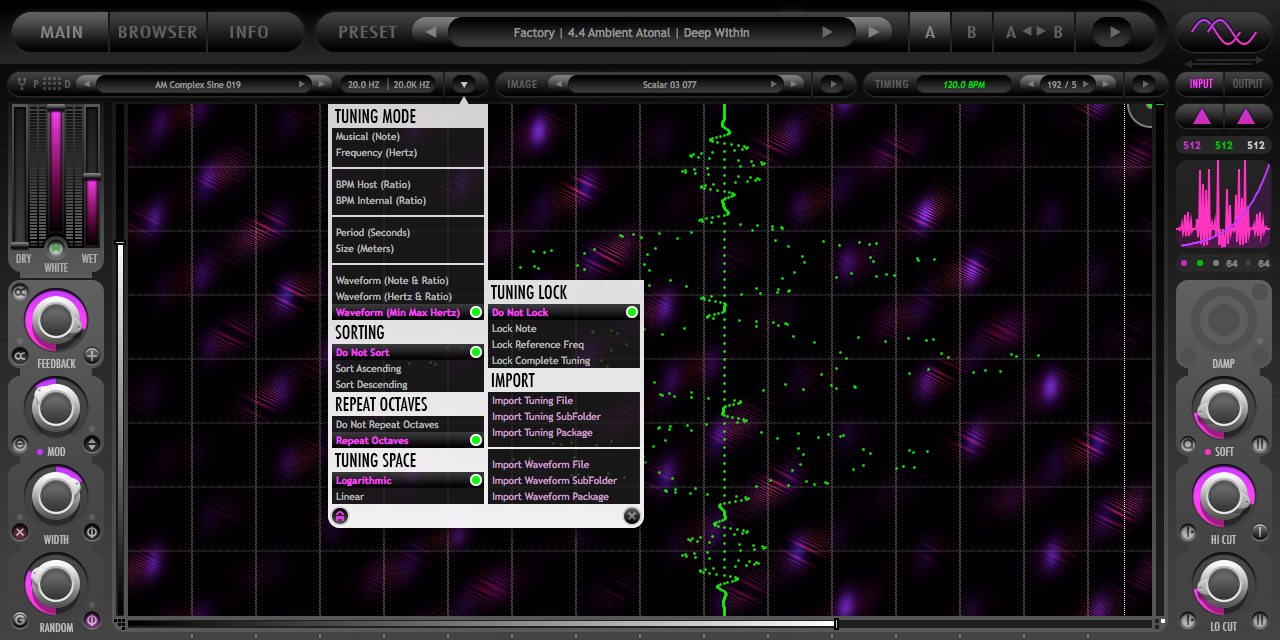Click the G icon beside the Random label
Screen dimensions: 1280x640
click(x=20, y=620)
